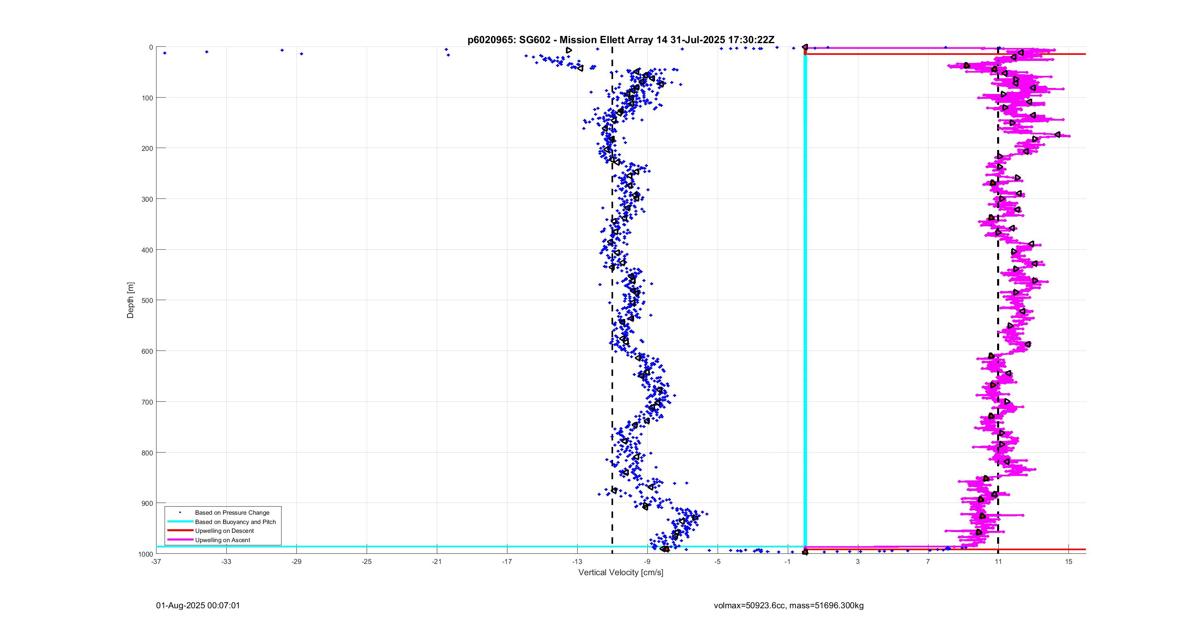Click x-axis tick label '-9'

click(647, 561)
